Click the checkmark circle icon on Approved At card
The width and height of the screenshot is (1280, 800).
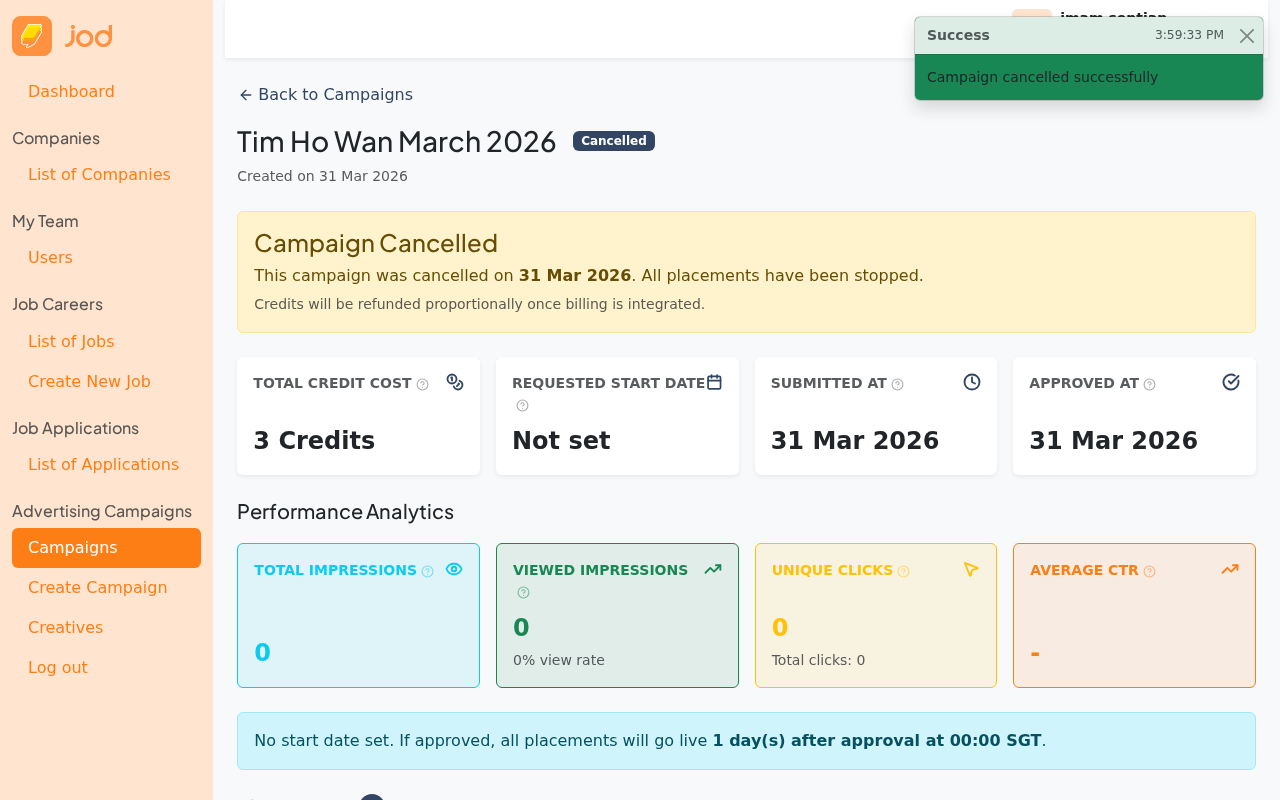1232,381
